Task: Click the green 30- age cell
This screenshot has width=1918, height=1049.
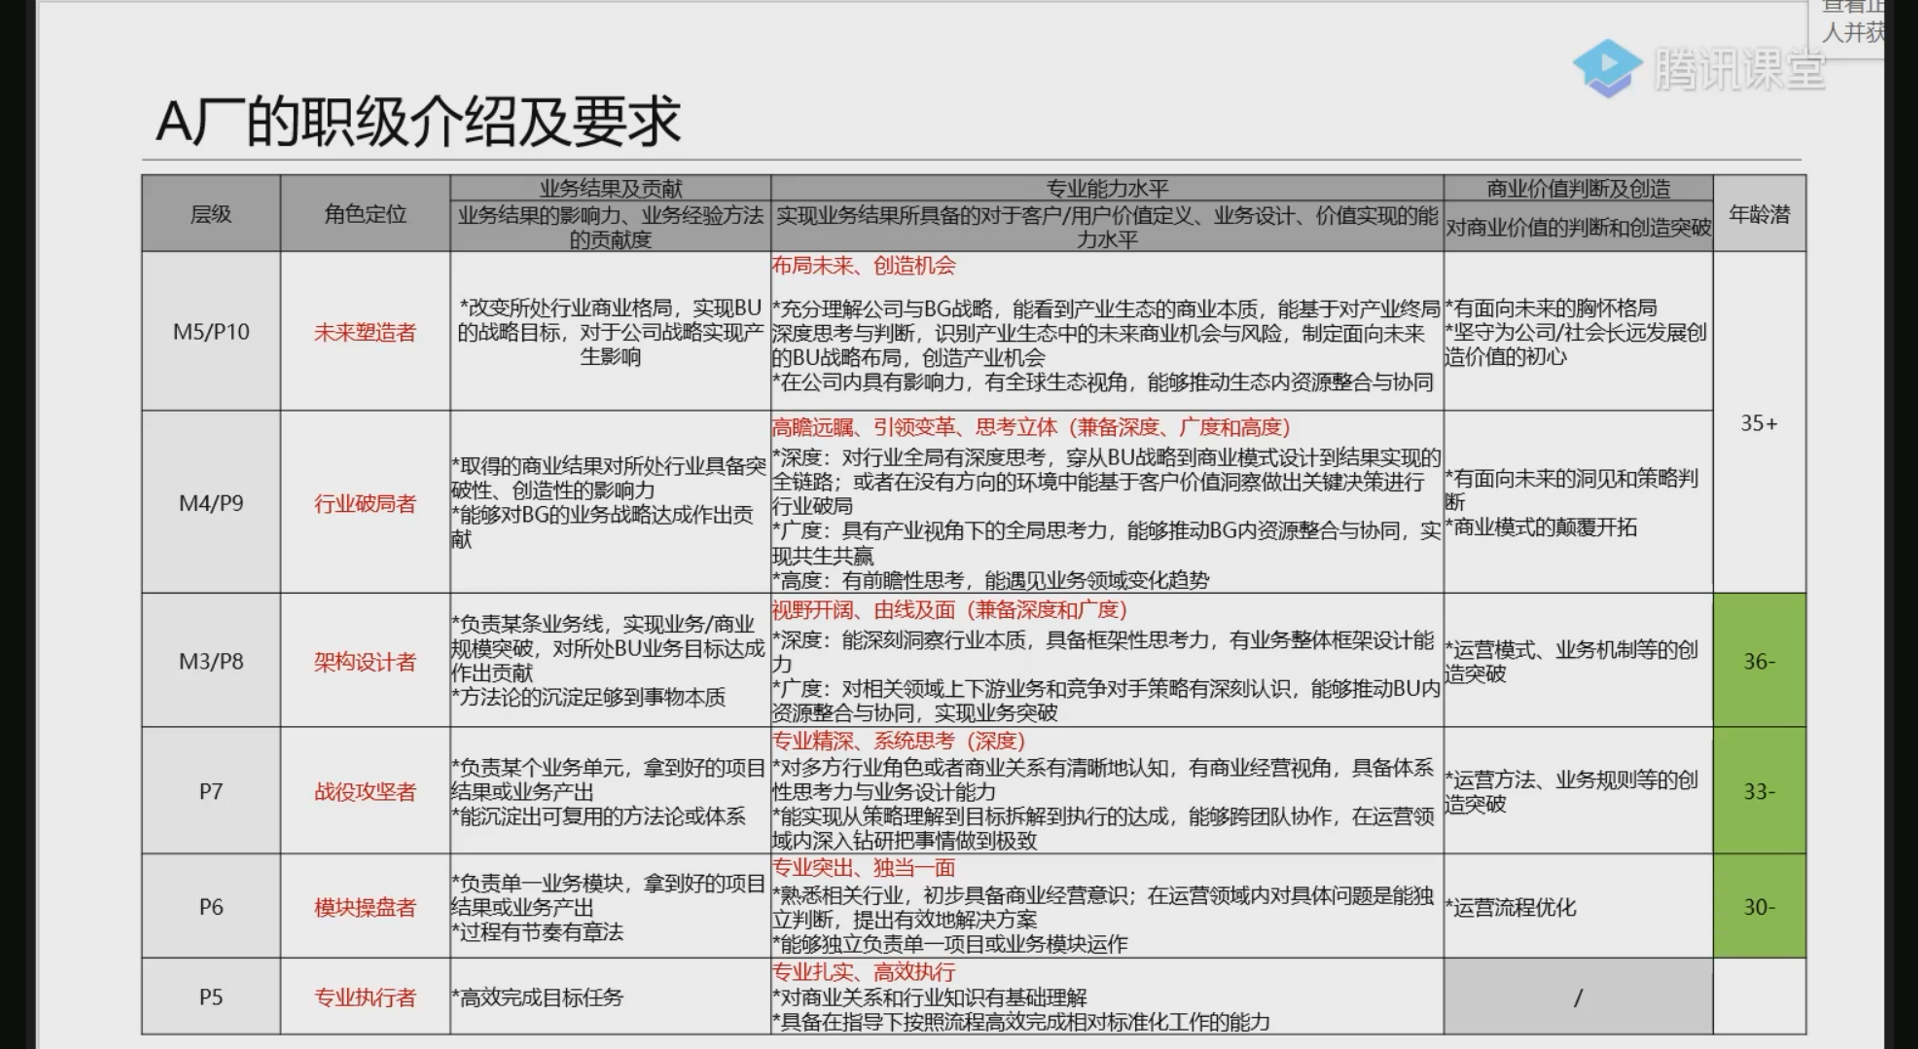Action: 1759,907
